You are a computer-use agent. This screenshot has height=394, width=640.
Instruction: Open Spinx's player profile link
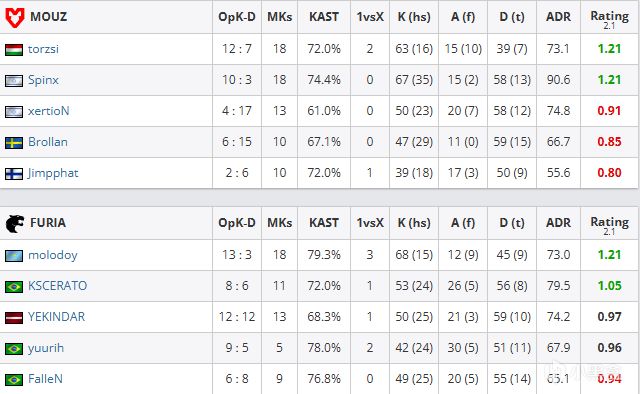coord(43,80)
